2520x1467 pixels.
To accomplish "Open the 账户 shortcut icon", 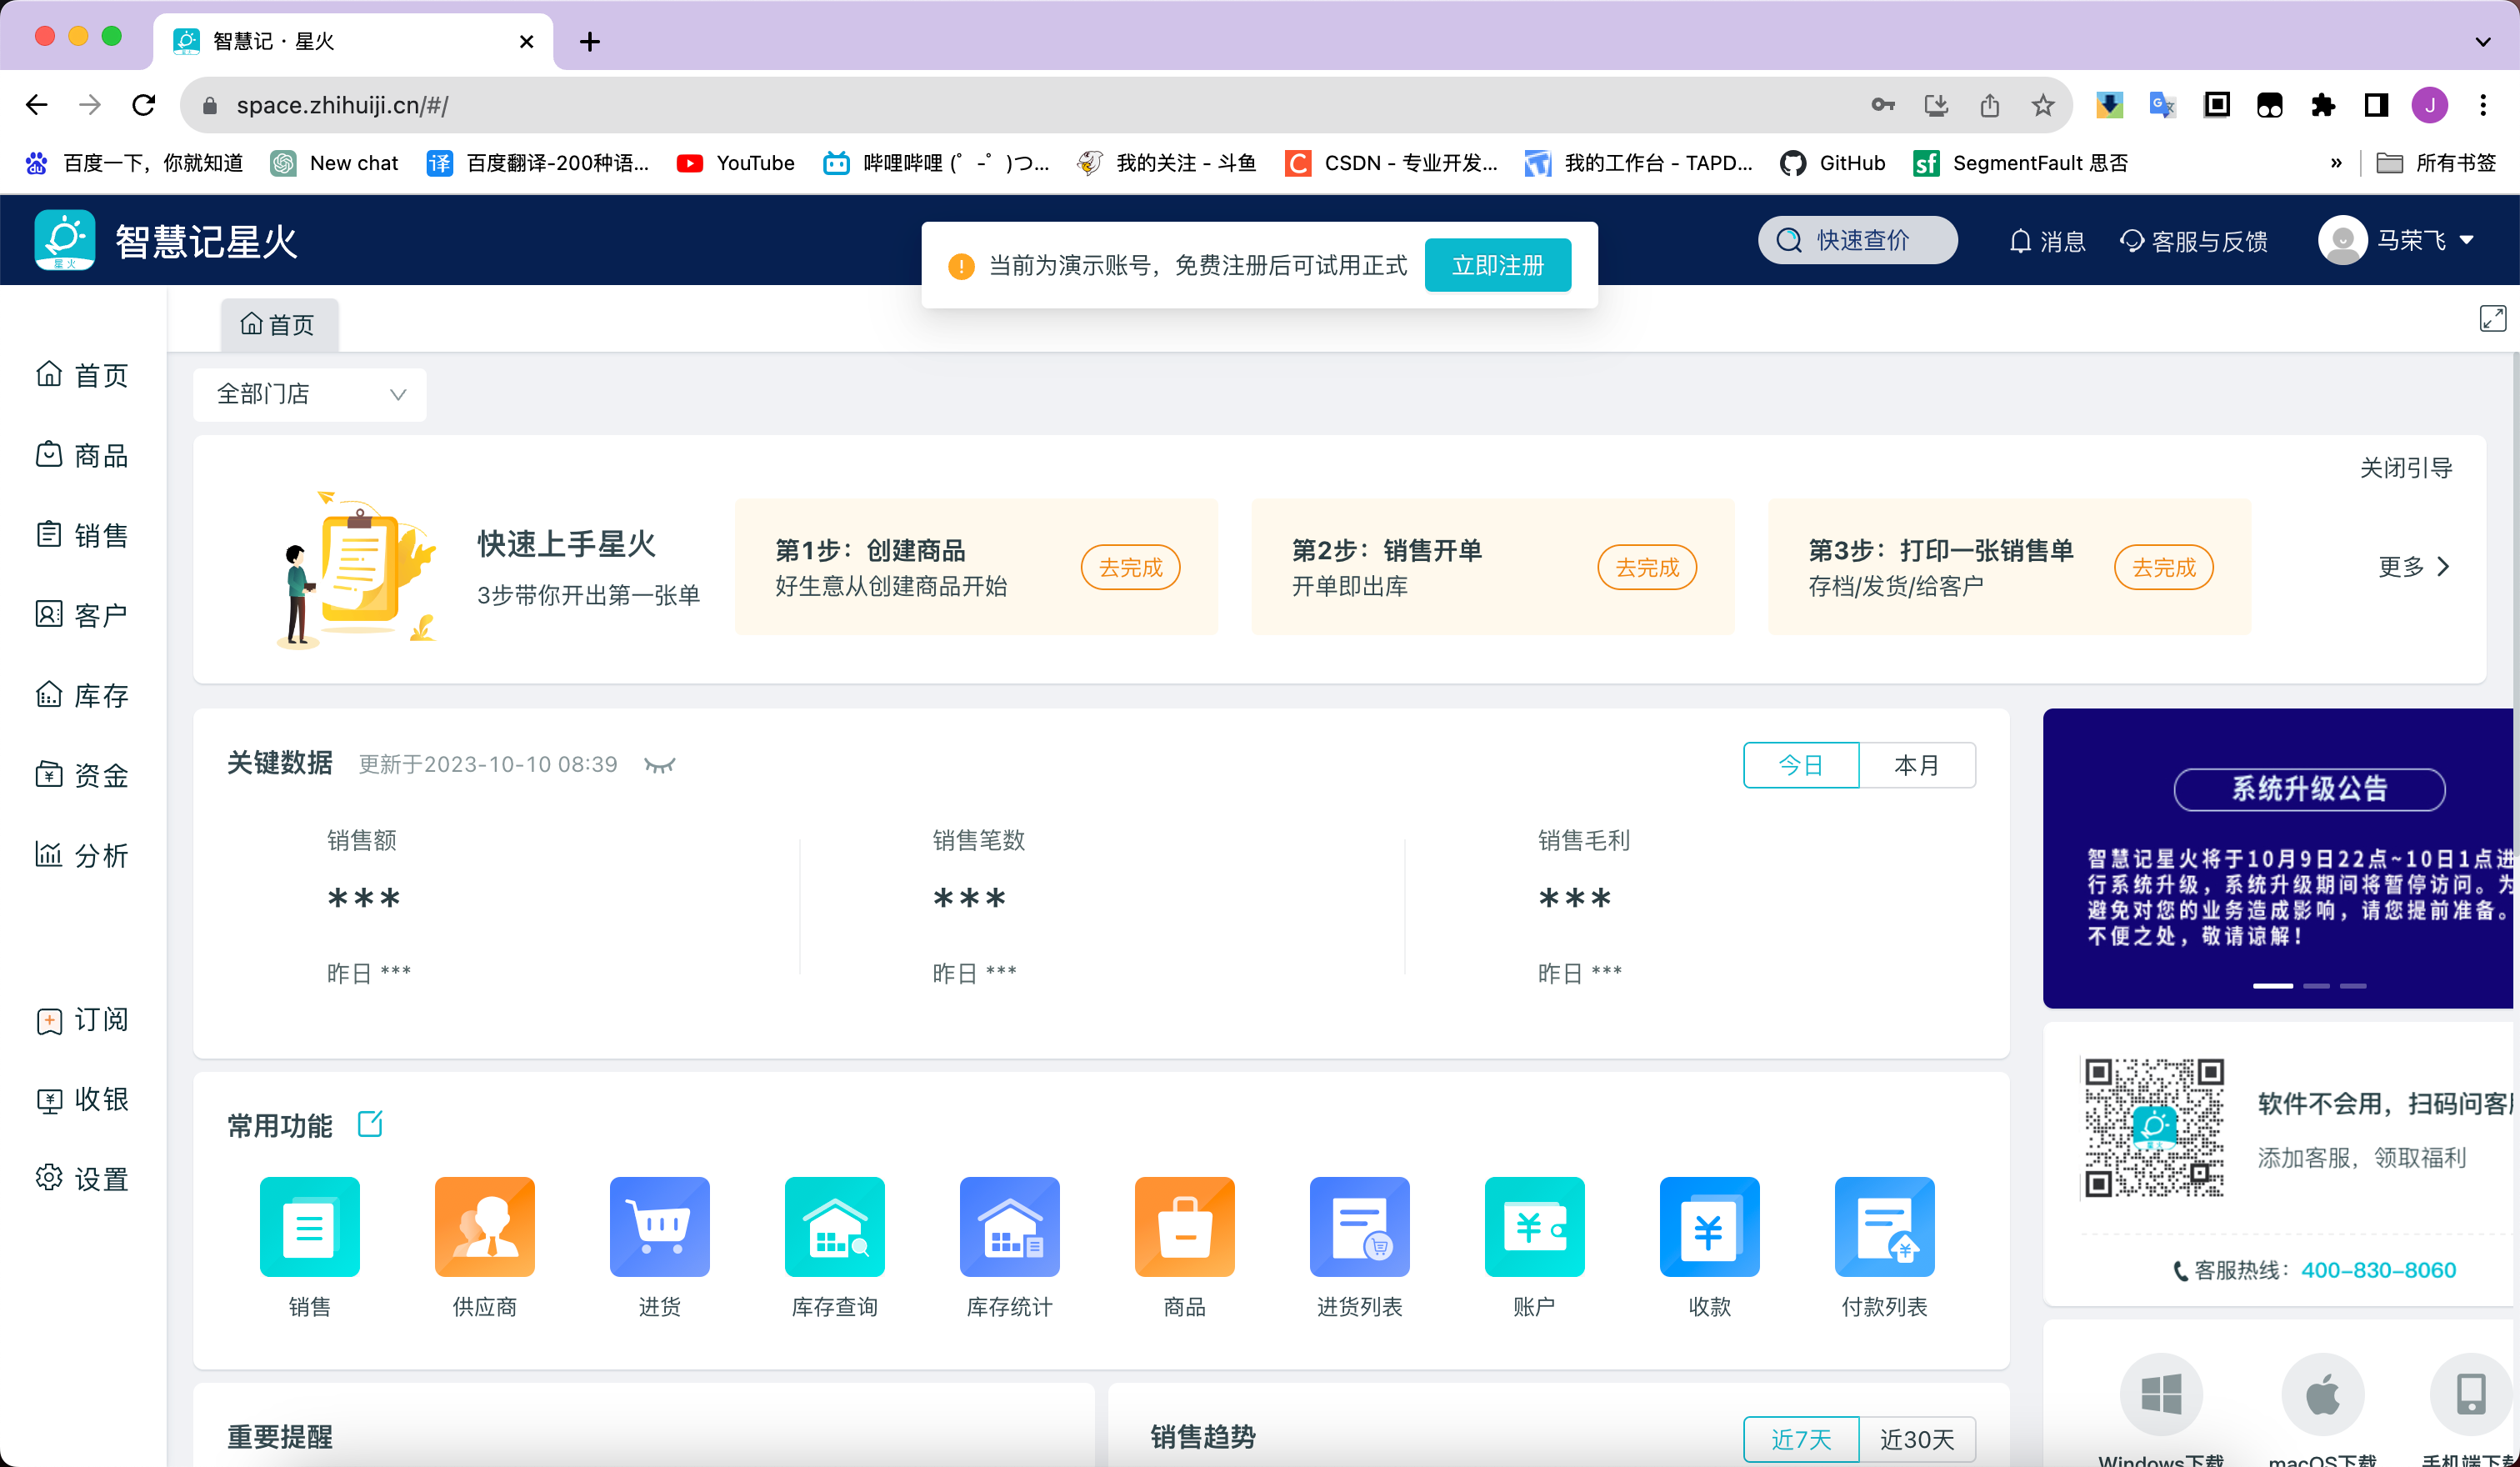I will tap(1534, 1226).
